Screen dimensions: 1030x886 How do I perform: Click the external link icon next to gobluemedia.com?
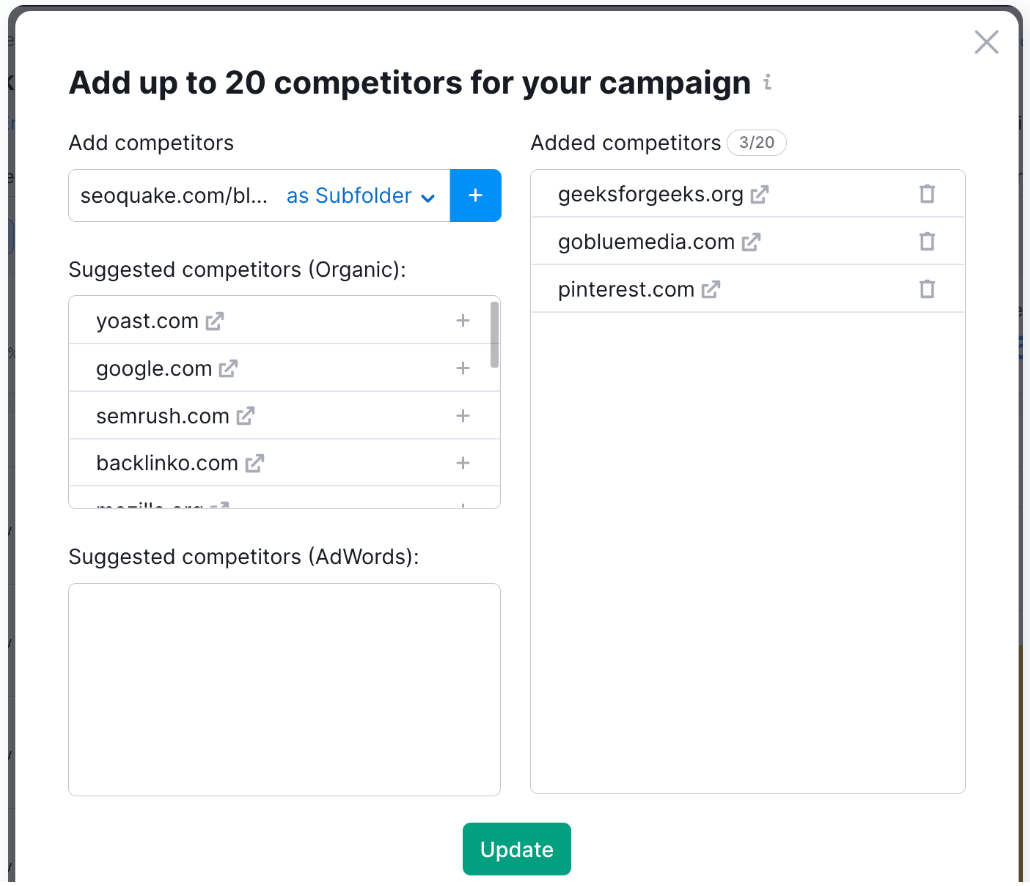(751, 241)
